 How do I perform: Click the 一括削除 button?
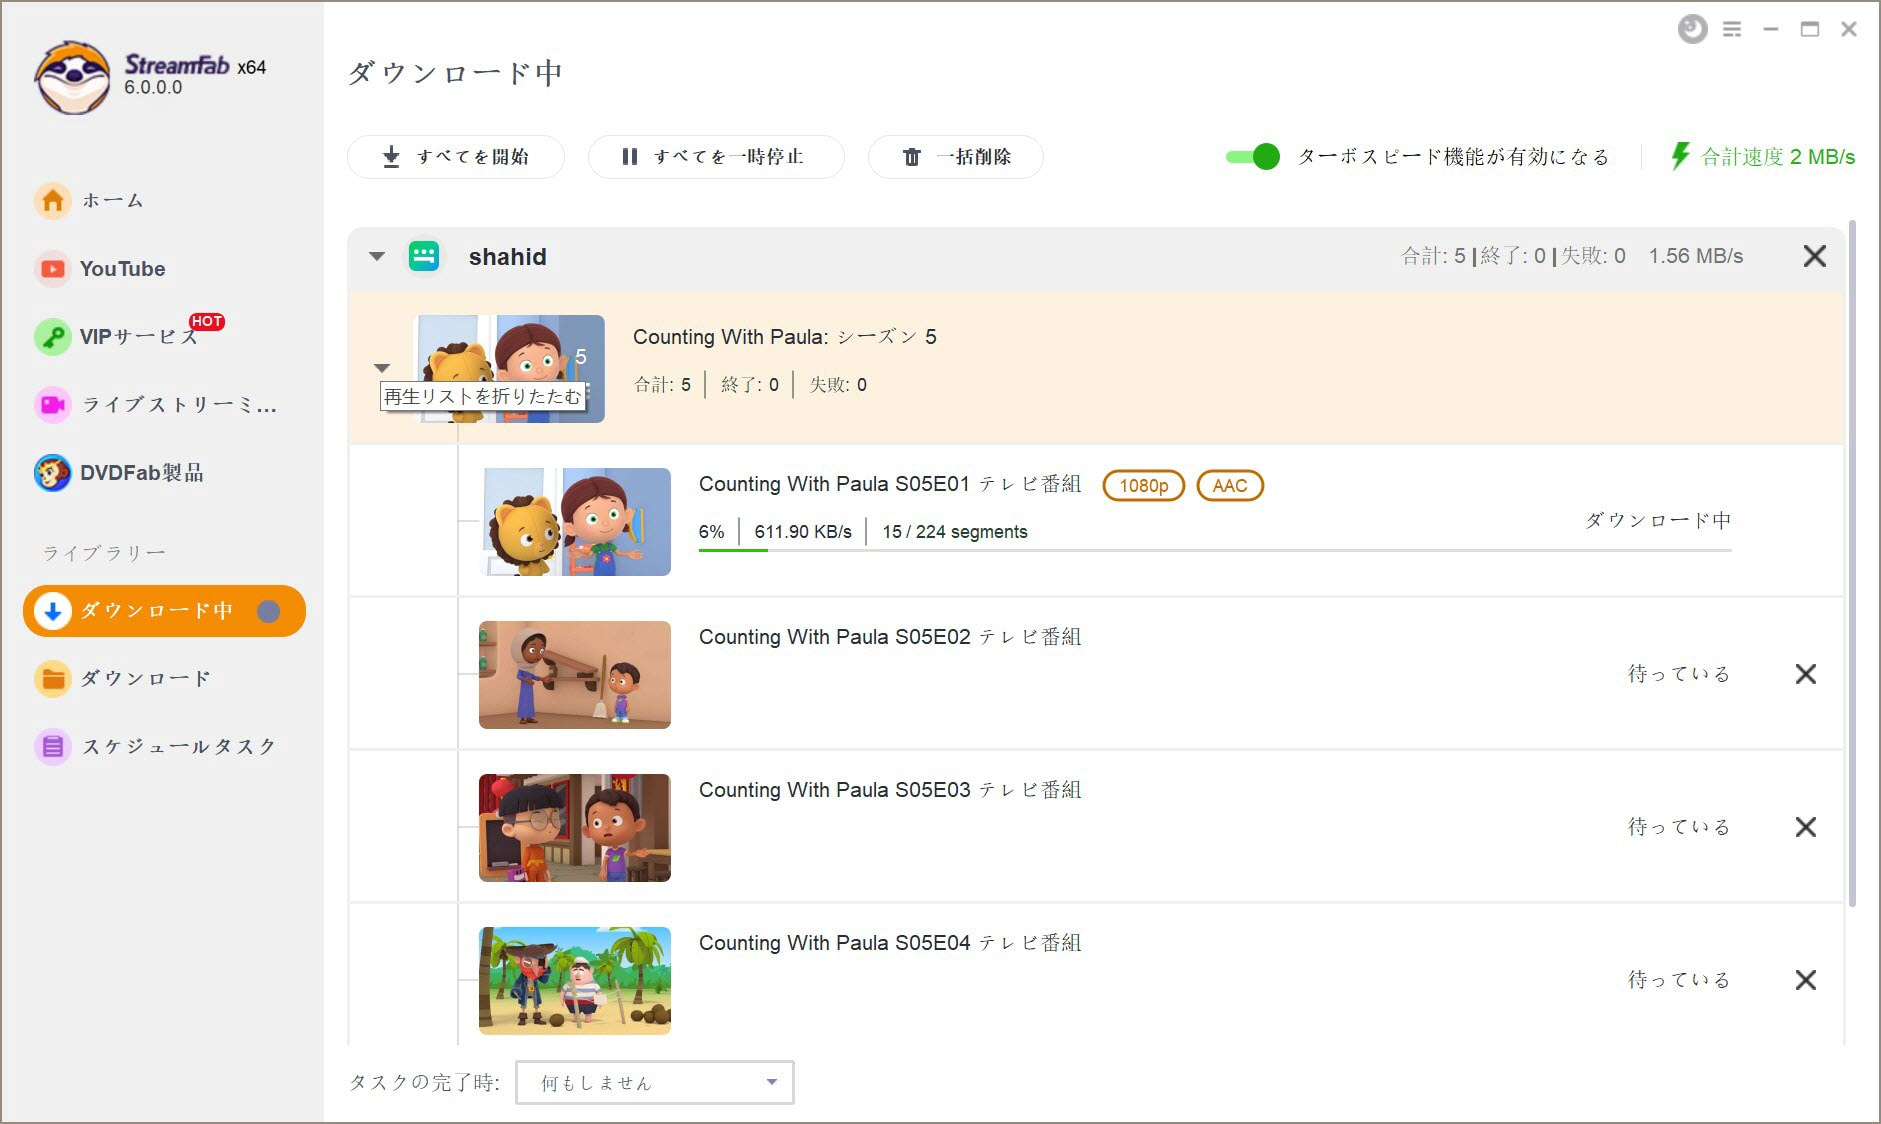coord(956,157)
